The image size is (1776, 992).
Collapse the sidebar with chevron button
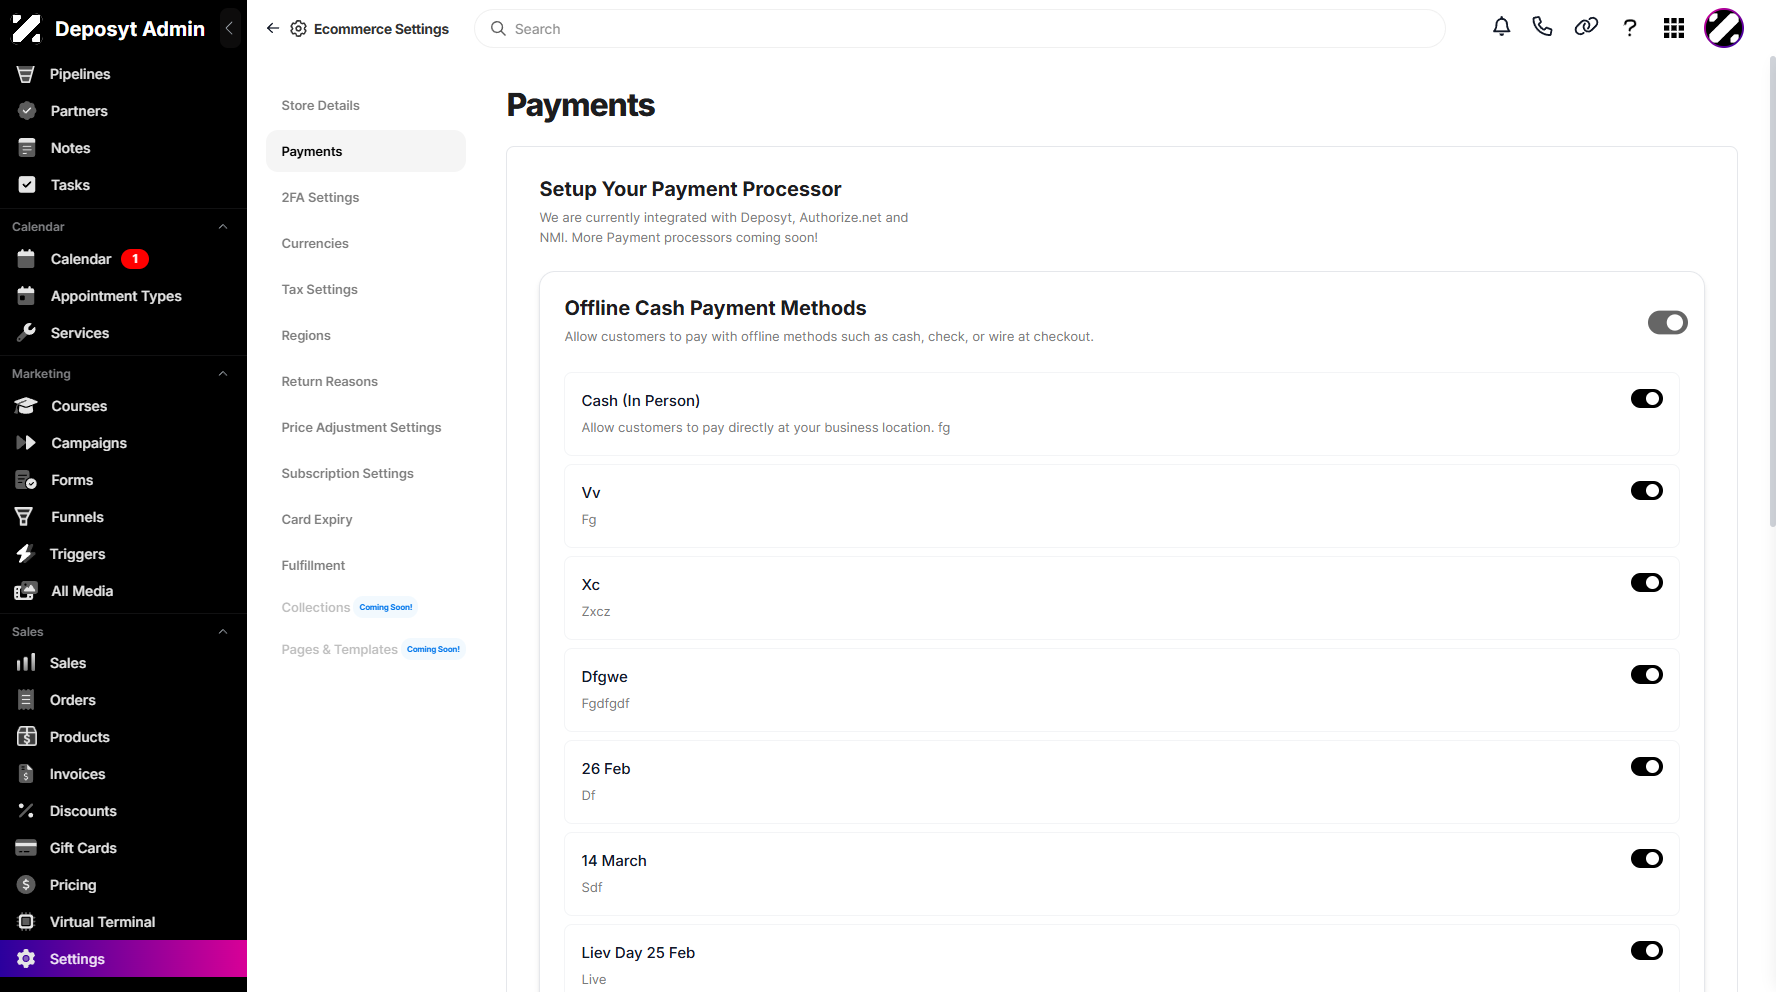229,28
